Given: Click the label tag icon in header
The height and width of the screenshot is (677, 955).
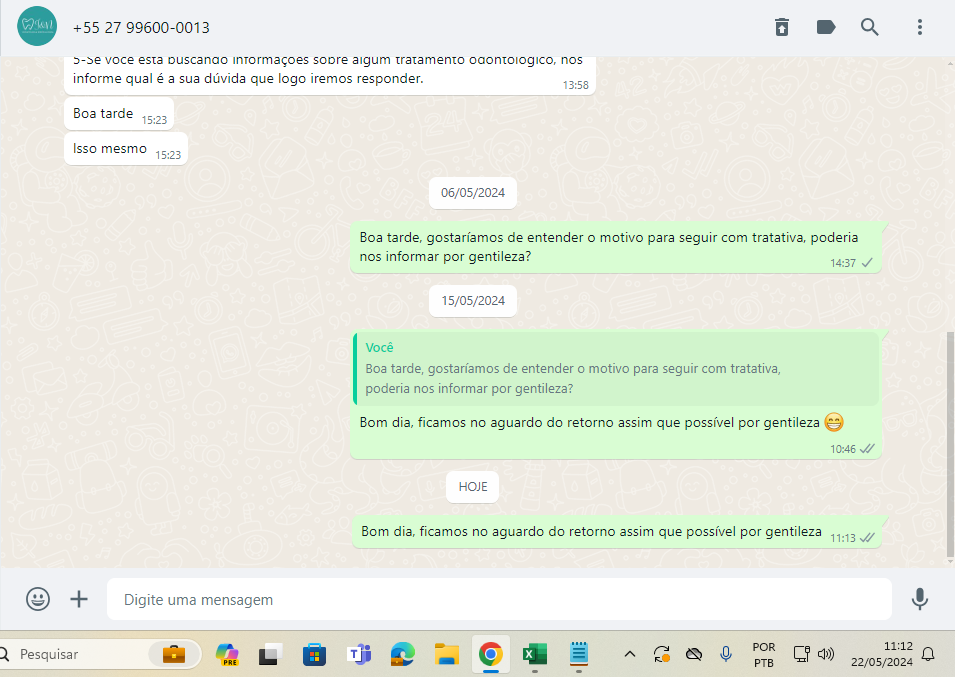Looking at the screenshot, I should click(x=826, y=27).
